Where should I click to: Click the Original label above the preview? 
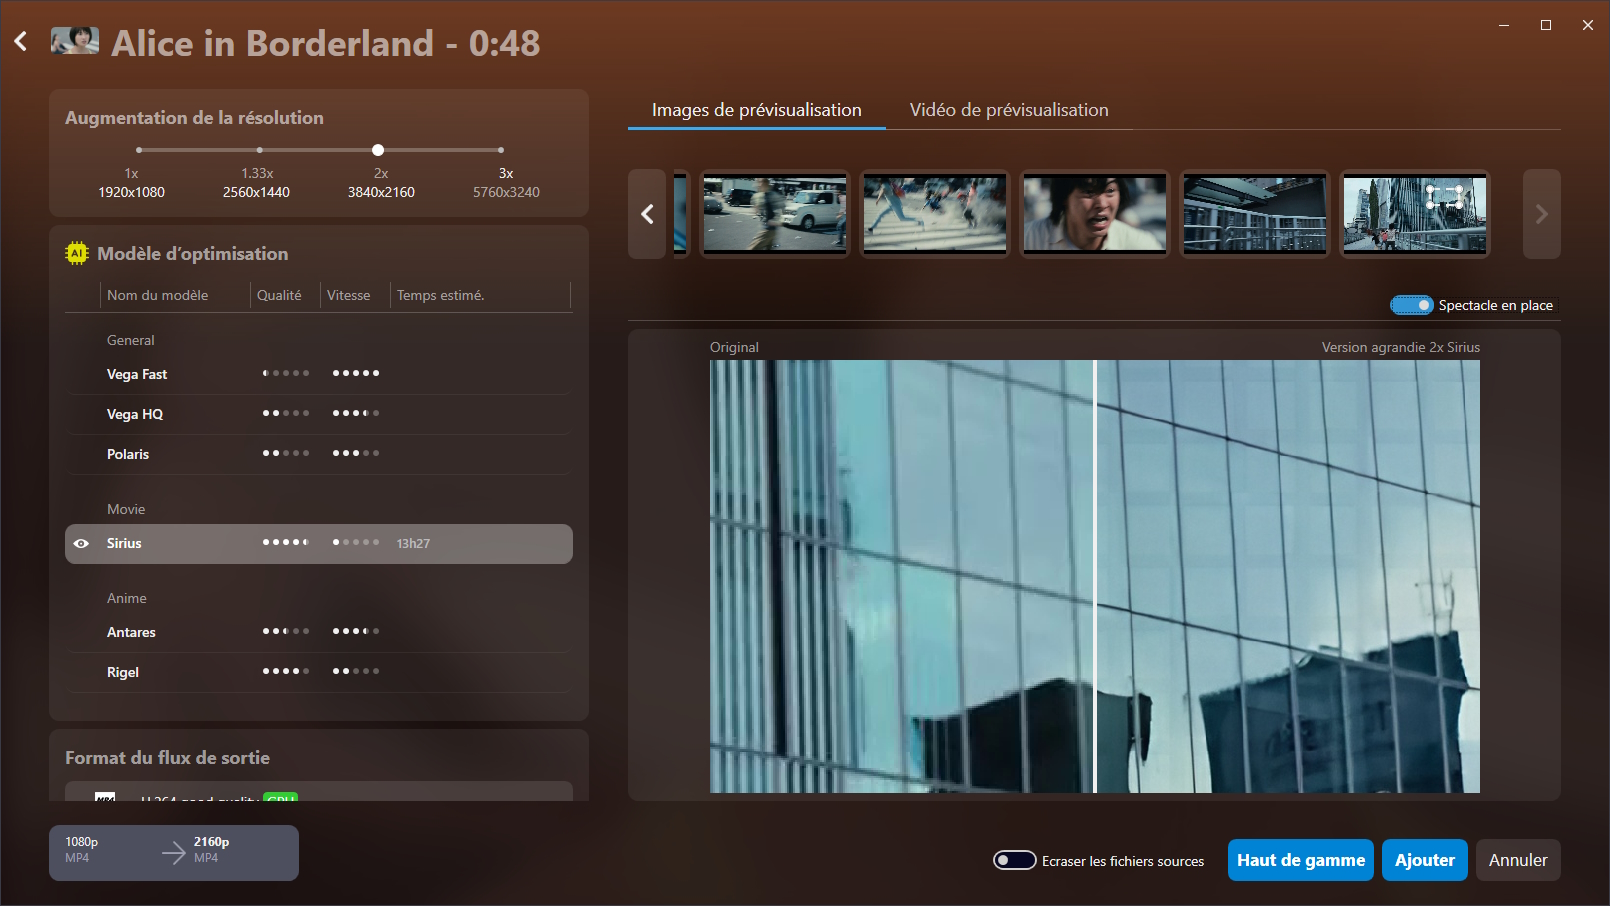coord(734,347)
